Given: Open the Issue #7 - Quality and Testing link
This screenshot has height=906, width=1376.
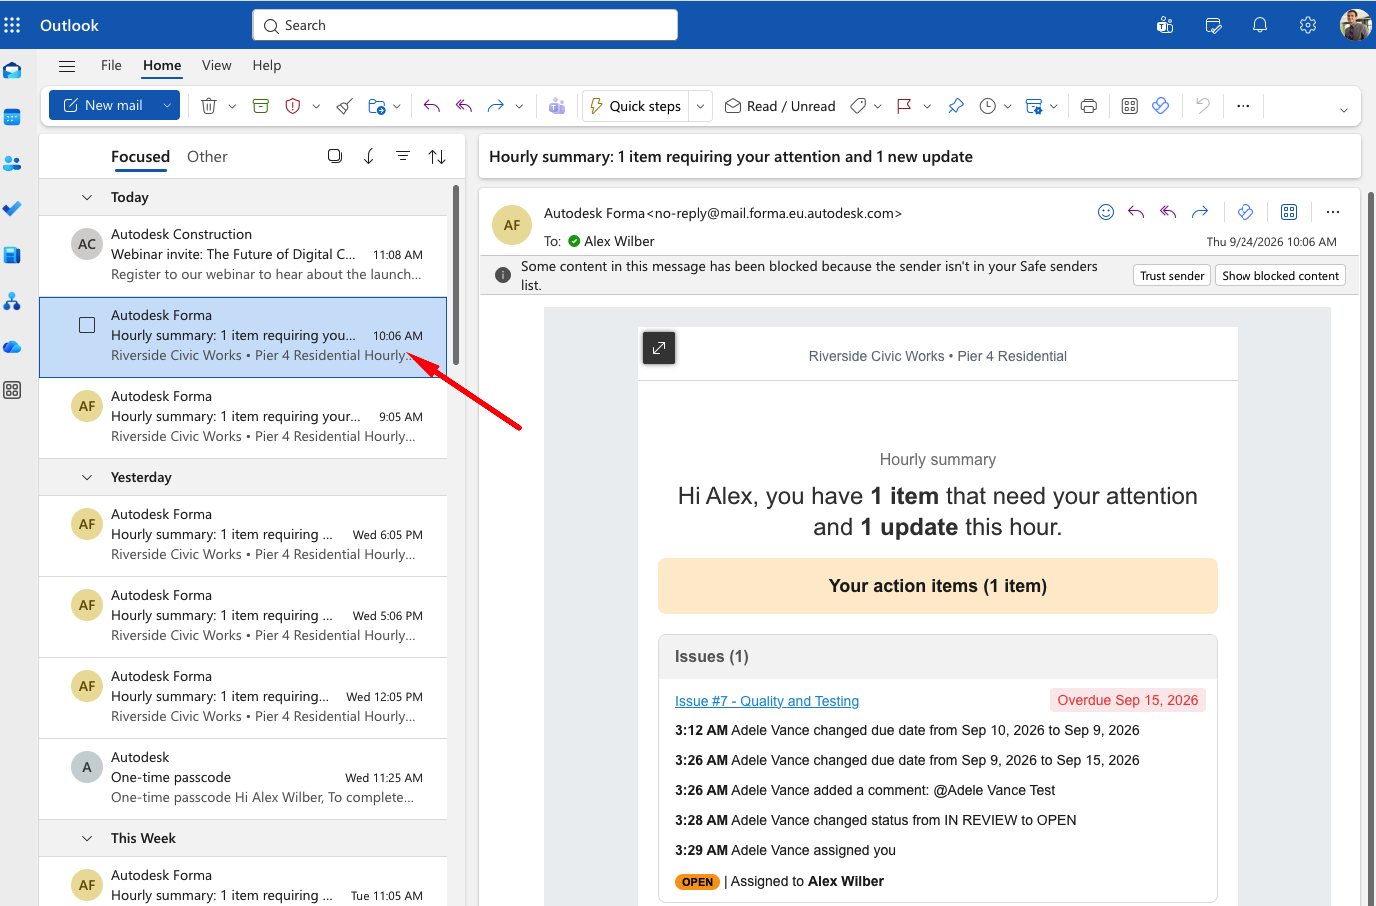Looking at the screenshot, I should (767, 701).
